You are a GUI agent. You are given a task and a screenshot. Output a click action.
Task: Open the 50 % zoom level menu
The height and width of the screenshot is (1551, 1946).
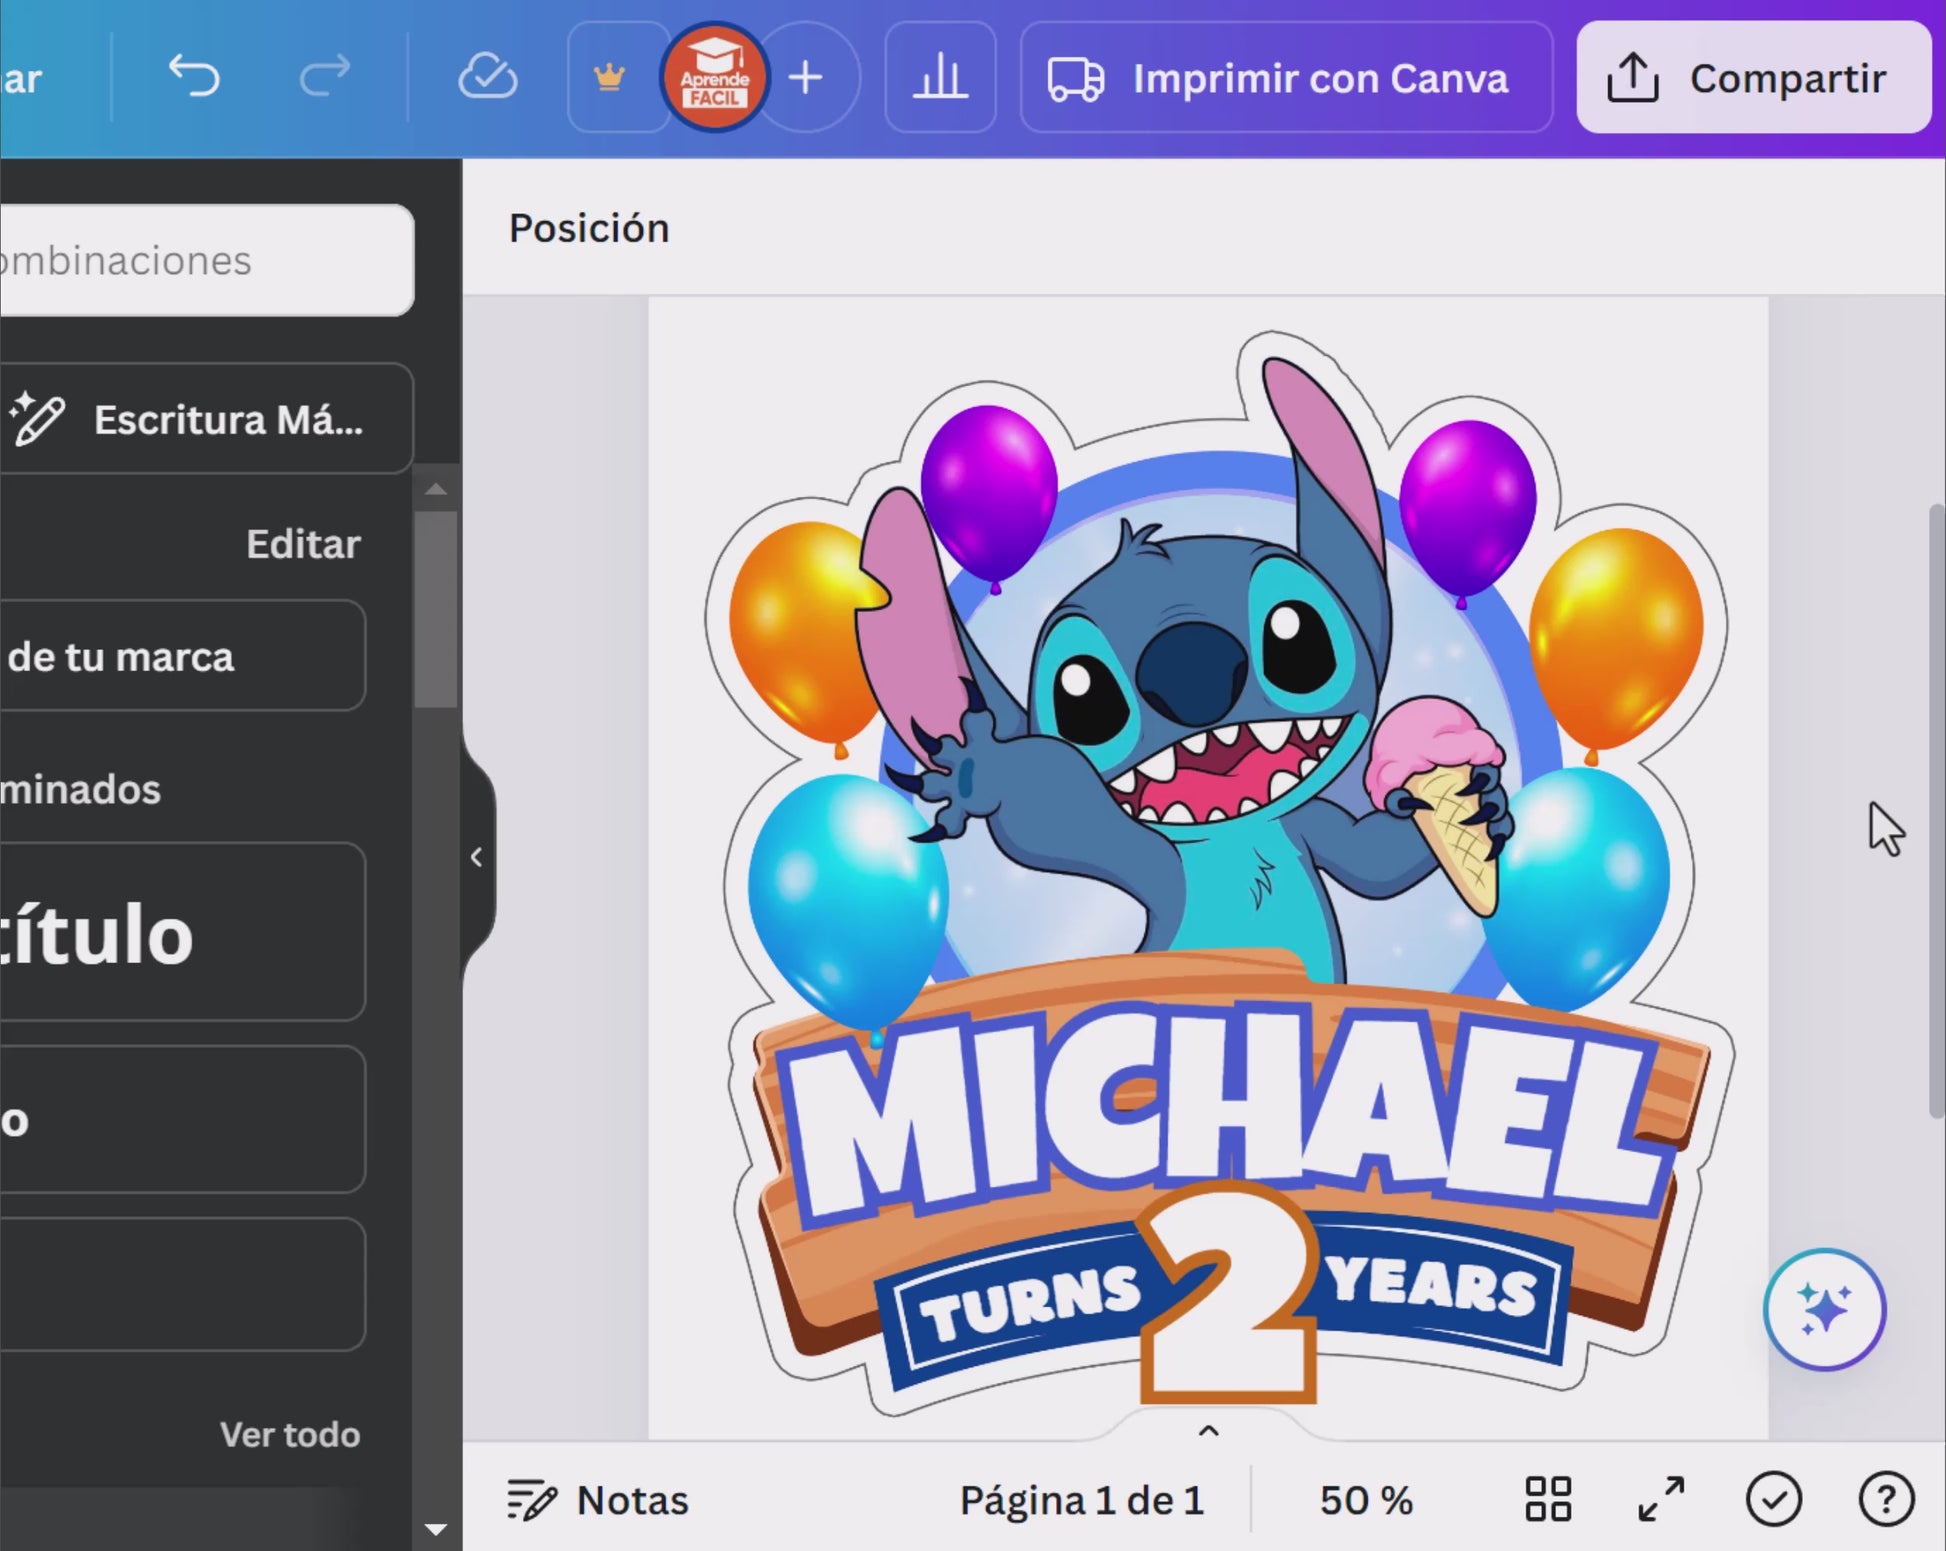pyautogui.click(x=1365, y=1499)
